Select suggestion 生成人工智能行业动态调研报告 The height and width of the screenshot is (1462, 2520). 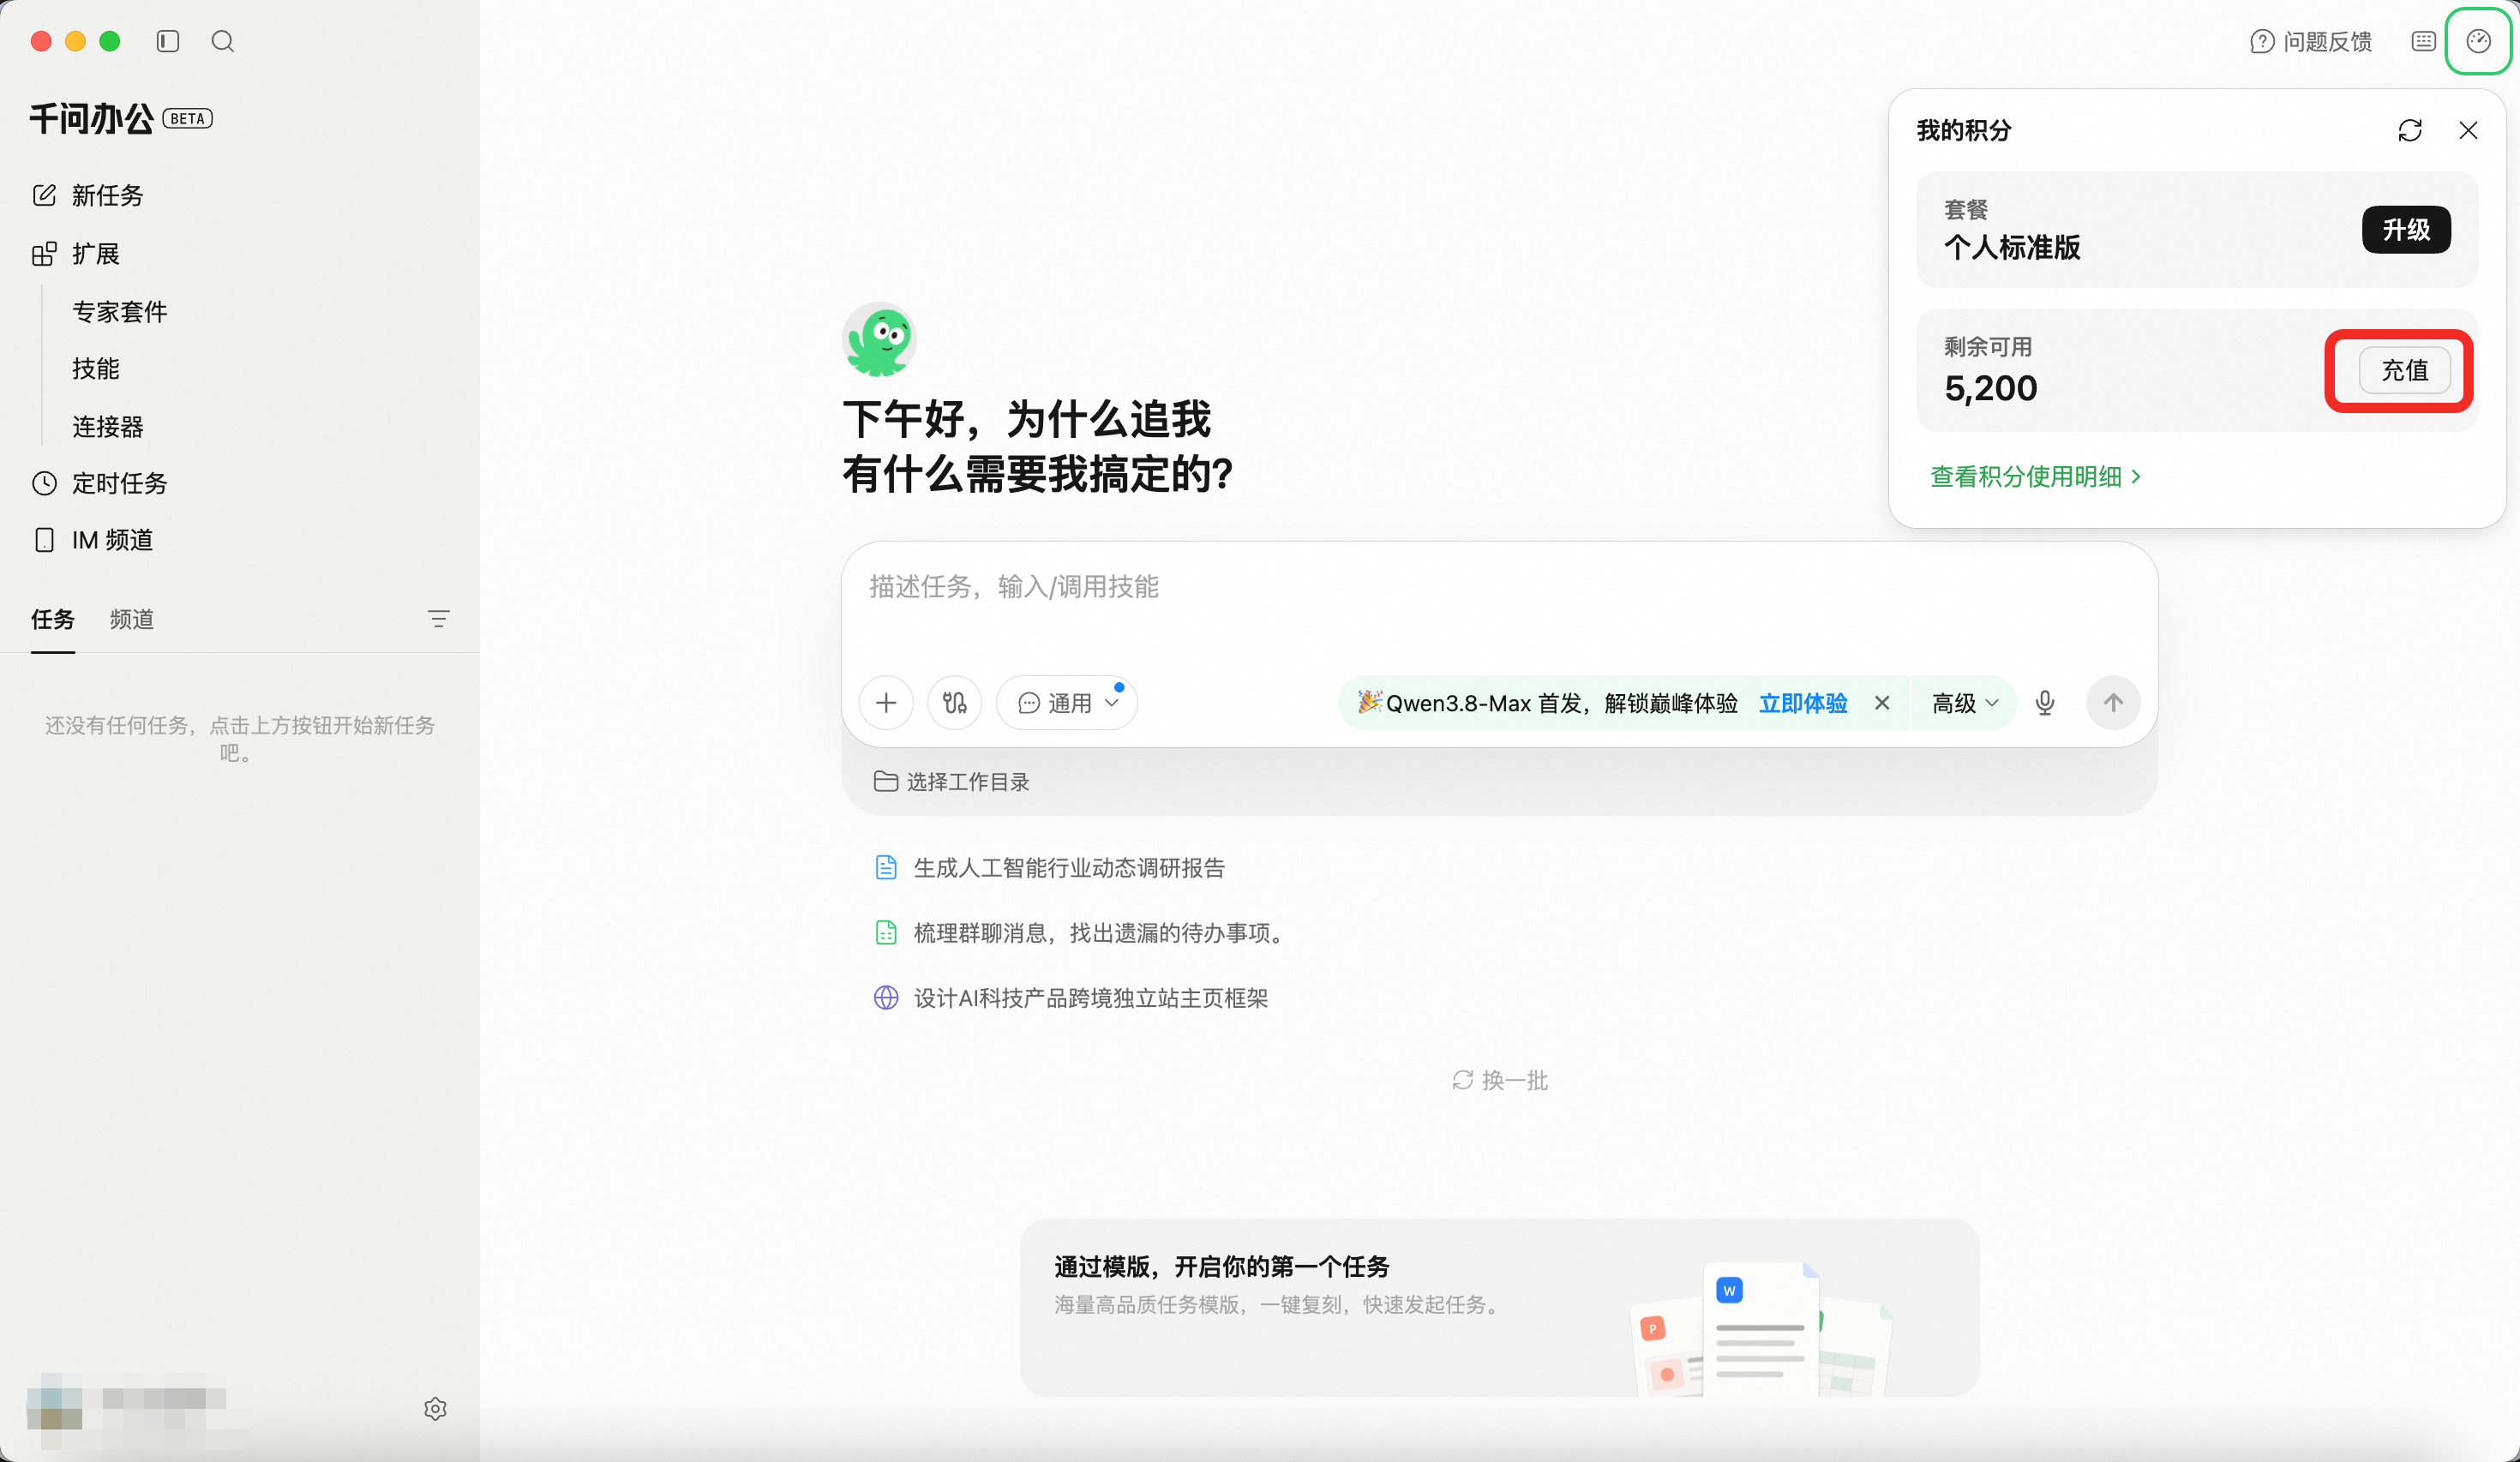(x=1069, y=867)
